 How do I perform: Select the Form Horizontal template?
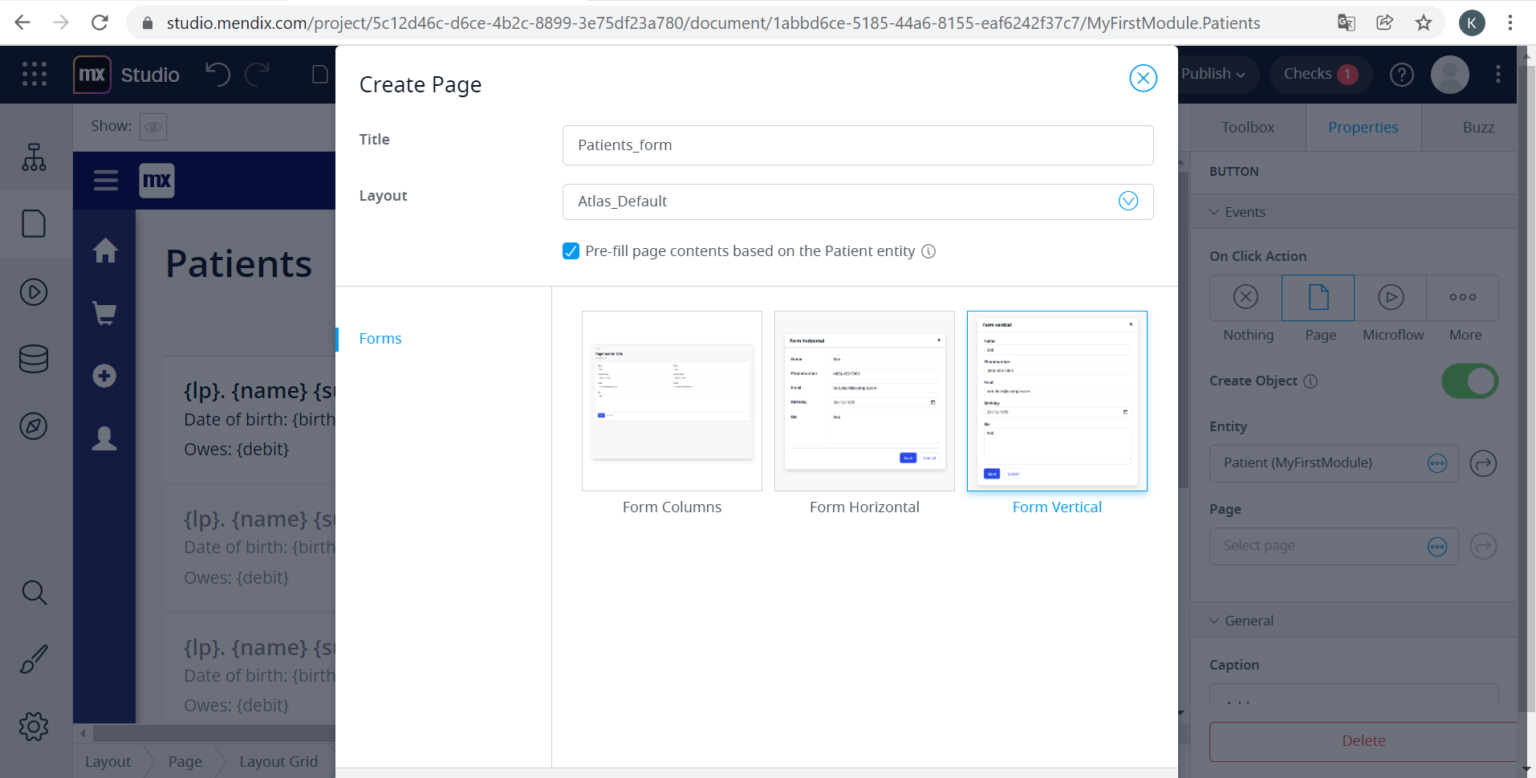[864, 402]
